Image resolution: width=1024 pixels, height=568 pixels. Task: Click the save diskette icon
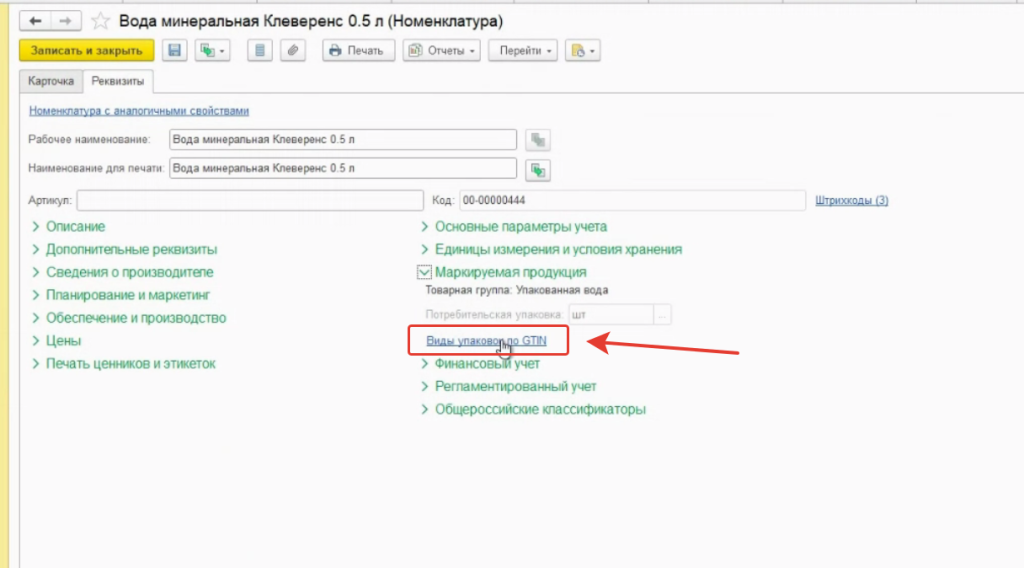click(175, 50)
